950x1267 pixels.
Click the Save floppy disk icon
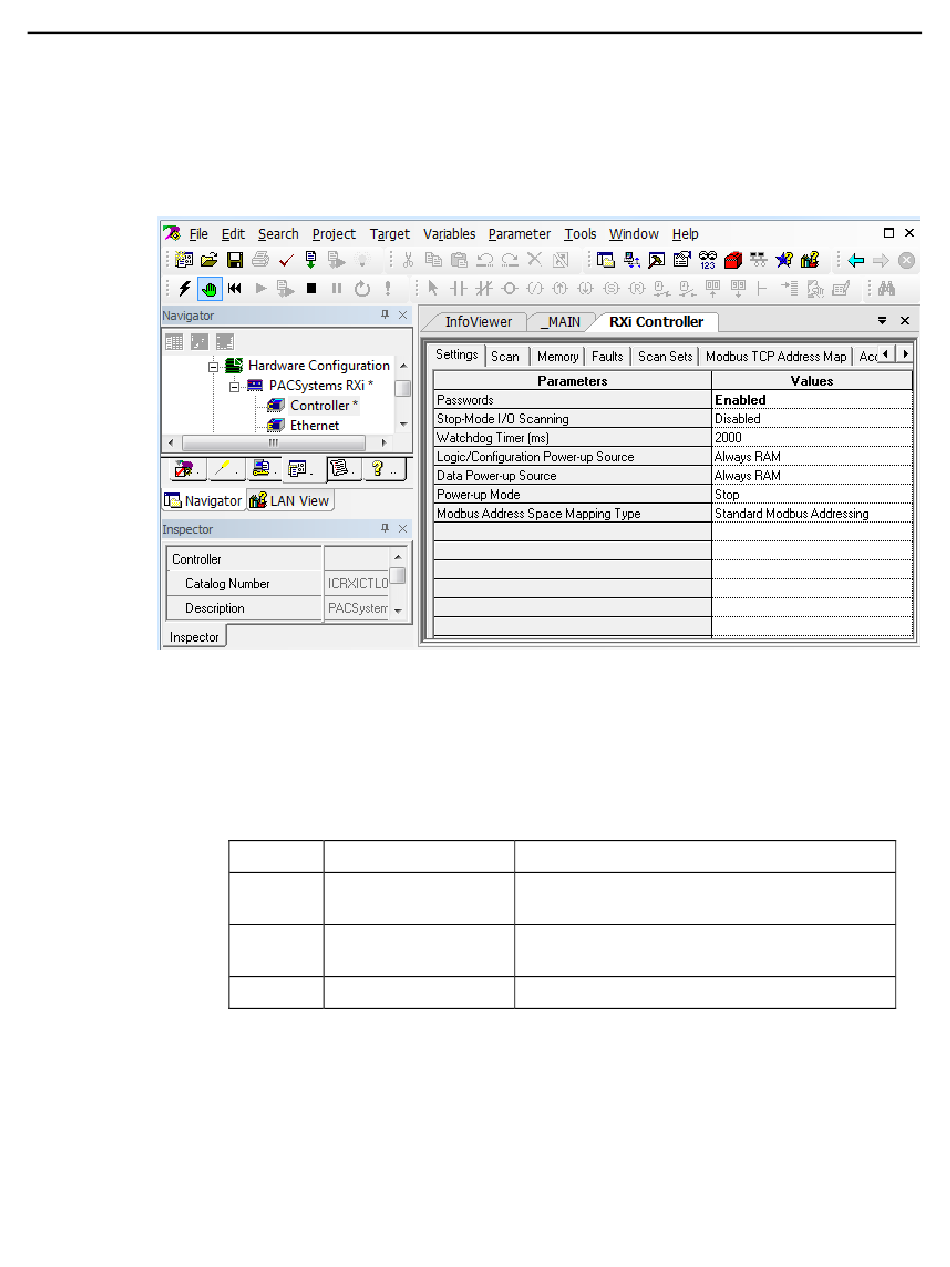tap(235, 260)
